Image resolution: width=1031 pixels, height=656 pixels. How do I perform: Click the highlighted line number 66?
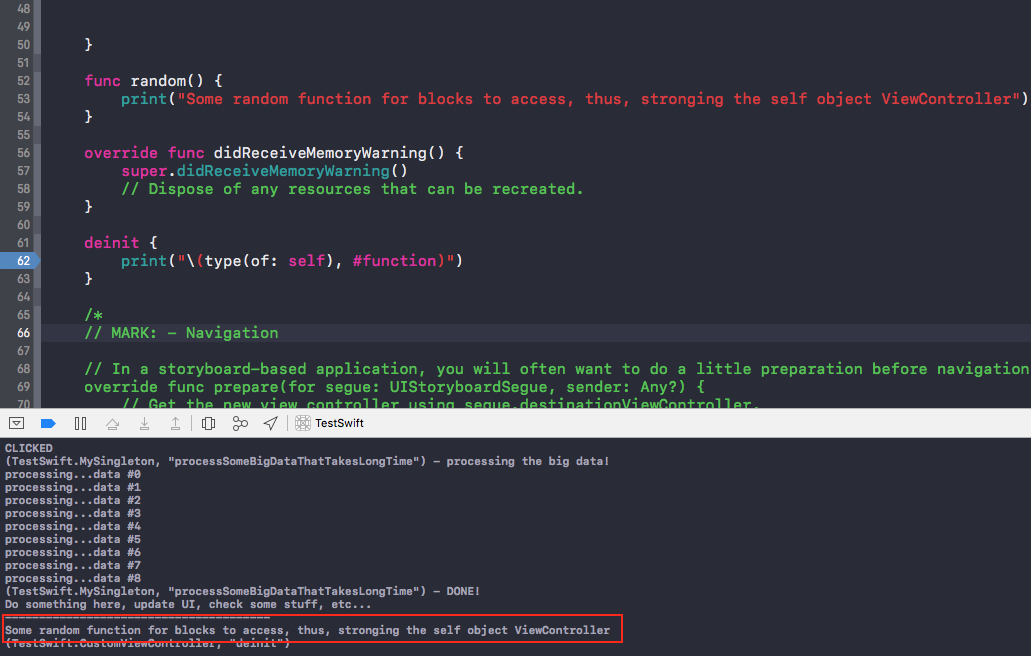(x=24, y=333)
